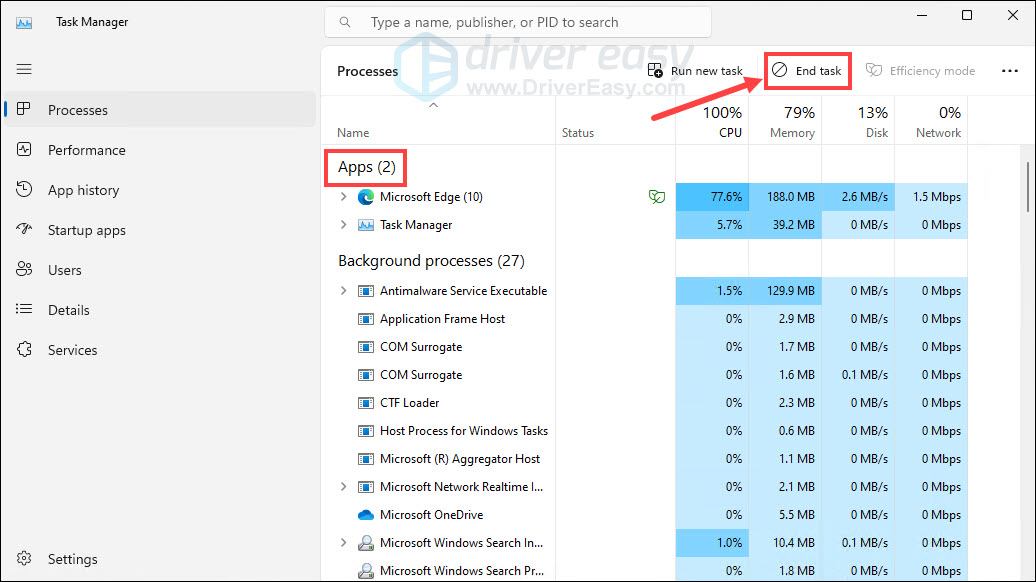This screenshot has width=1036, height=582.
Task: Switch to the Performance page
Action: [88, 149]
